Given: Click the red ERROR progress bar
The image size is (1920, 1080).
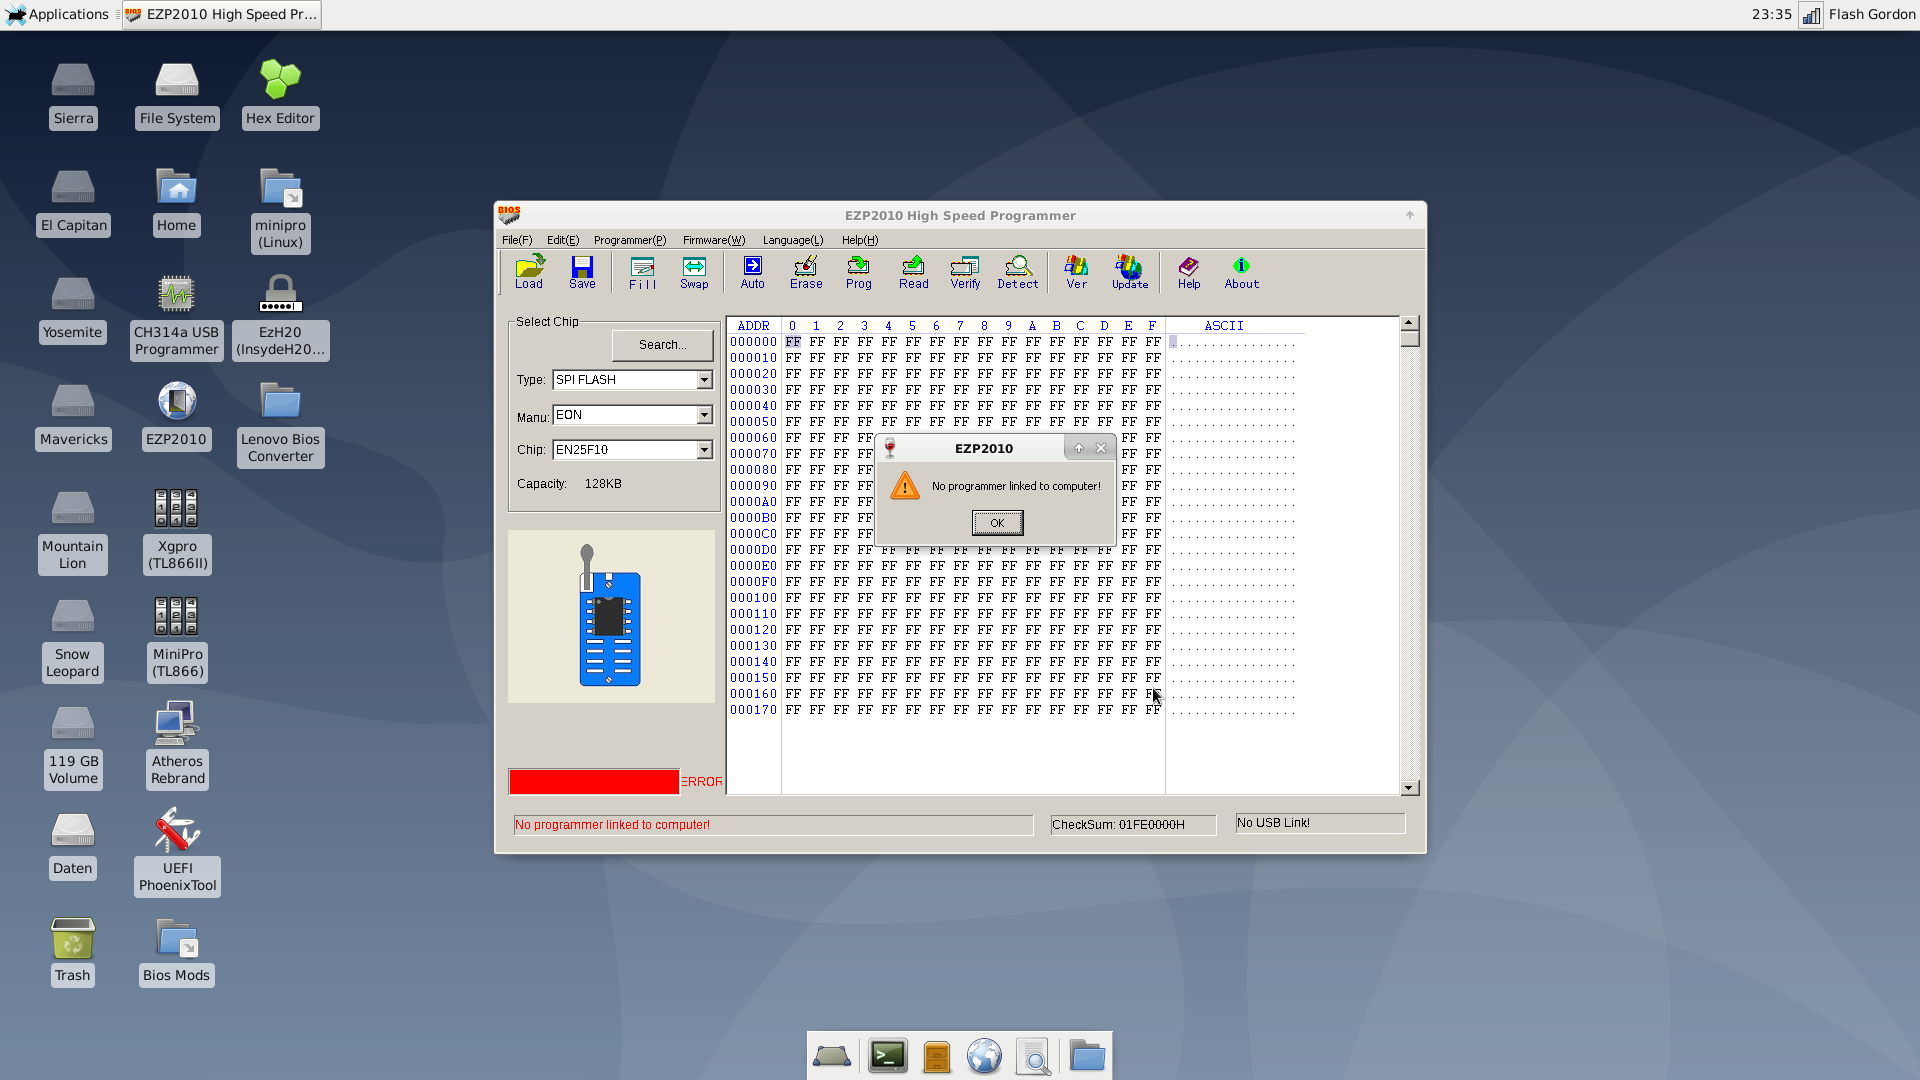Looking at the screenshot, I should 594,782.
